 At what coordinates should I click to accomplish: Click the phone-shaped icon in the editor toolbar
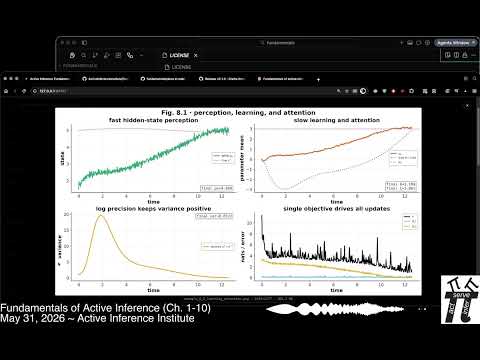pos(130,55)
